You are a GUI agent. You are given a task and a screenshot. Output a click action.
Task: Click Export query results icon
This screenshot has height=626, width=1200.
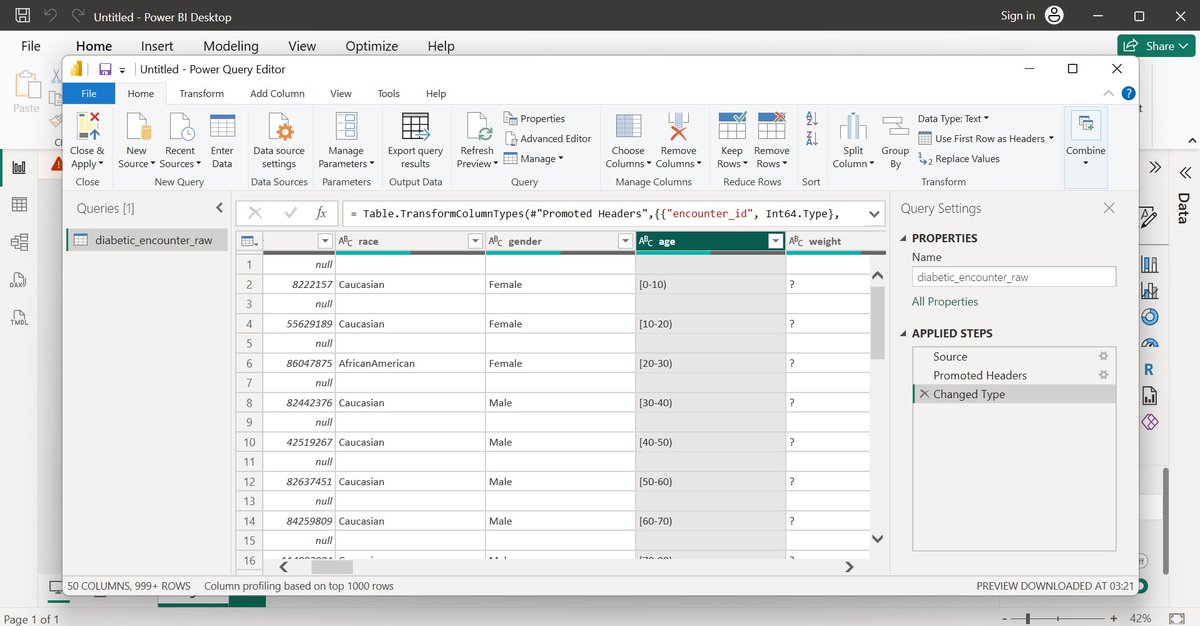pyautogui.click(x=415, y=126)
